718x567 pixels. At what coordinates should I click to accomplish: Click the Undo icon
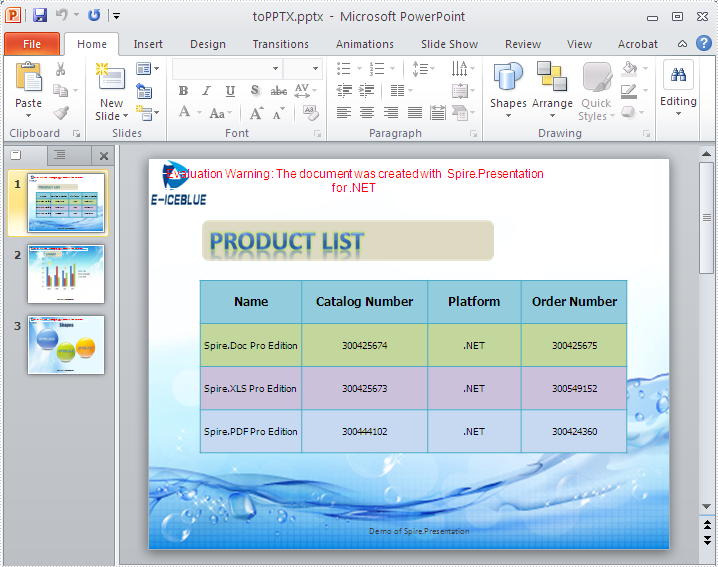click(x=61, y=15)
